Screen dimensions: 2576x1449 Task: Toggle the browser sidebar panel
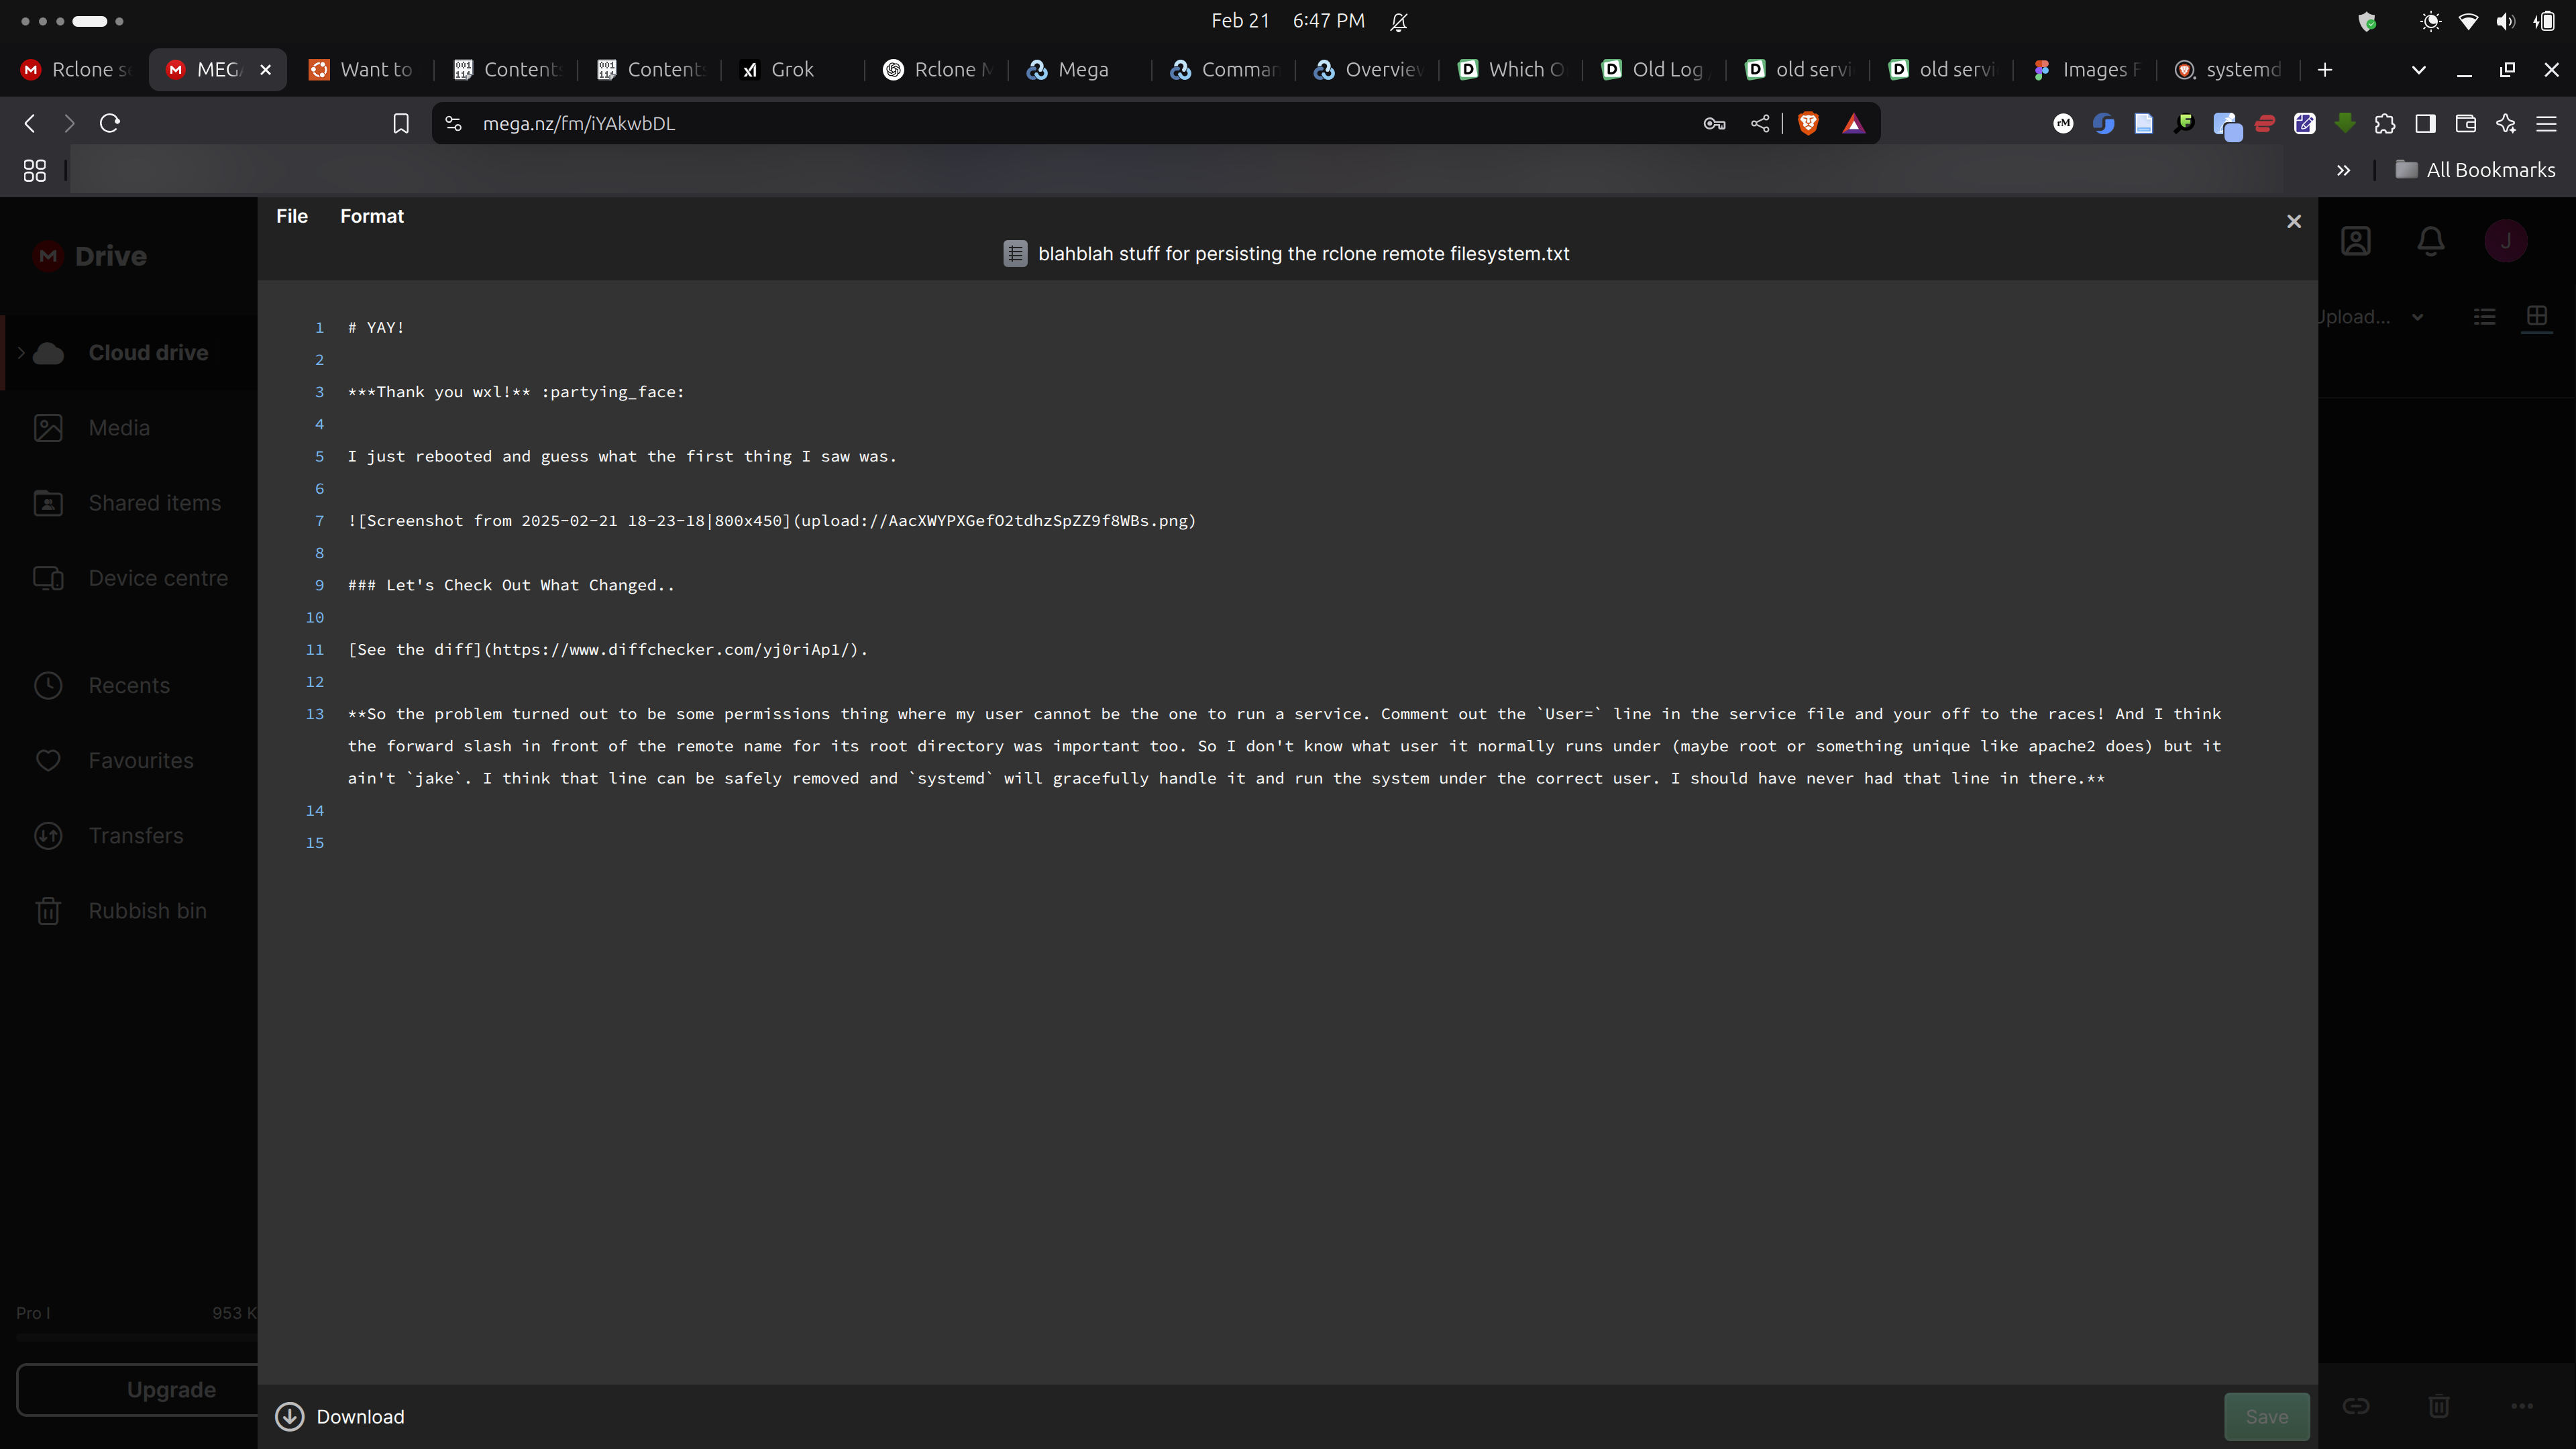[x=2425, y=123]
